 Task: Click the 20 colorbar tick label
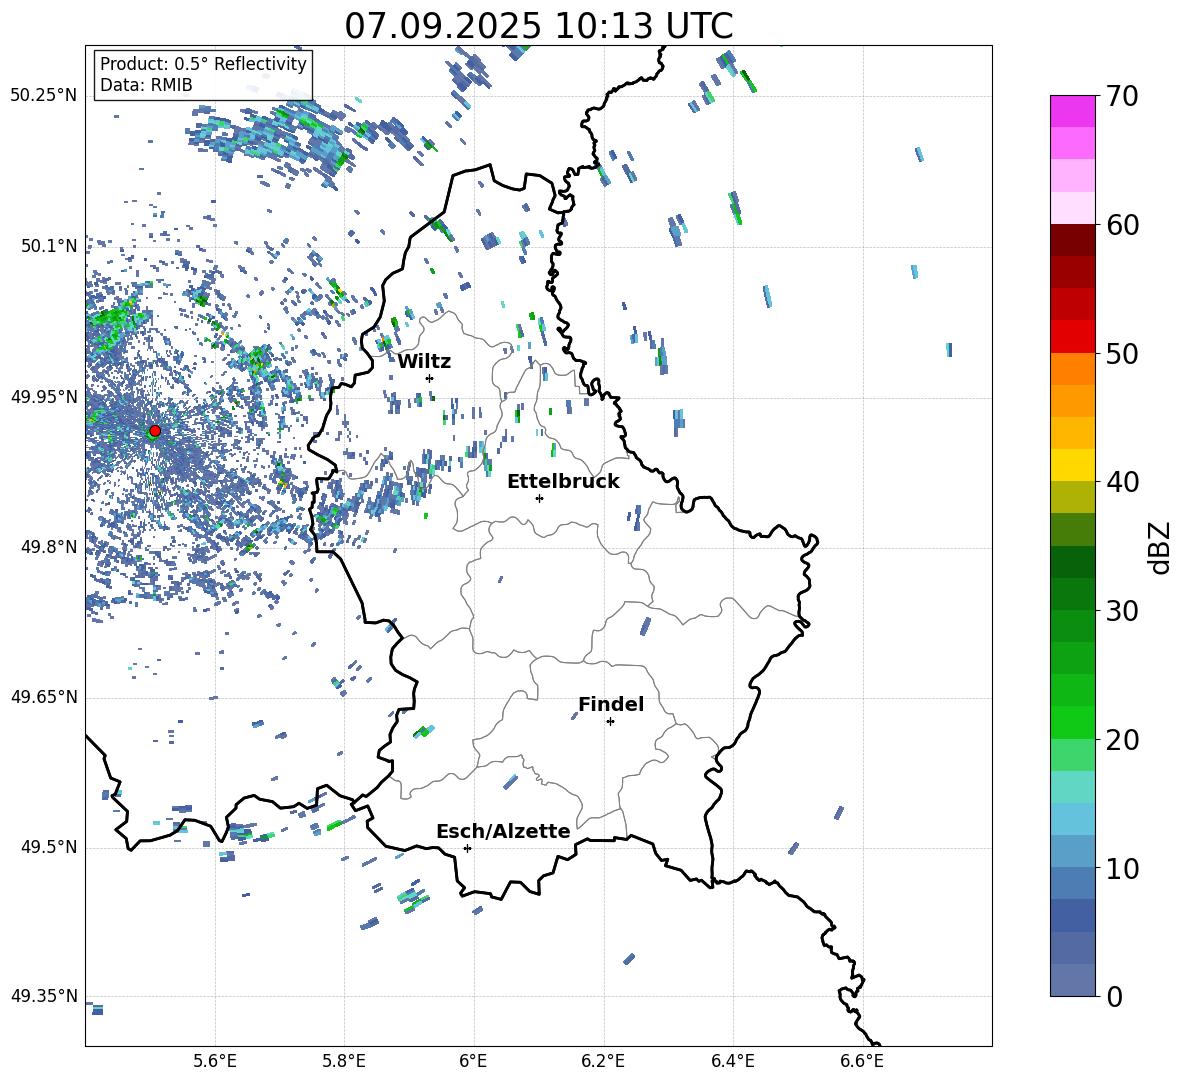point(1122,740)
